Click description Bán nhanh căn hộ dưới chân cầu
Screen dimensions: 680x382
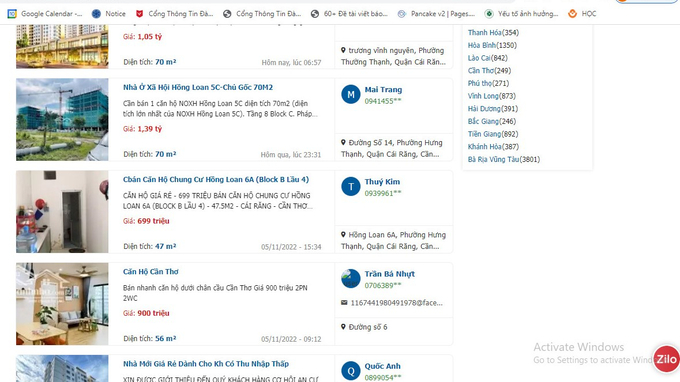215,293
